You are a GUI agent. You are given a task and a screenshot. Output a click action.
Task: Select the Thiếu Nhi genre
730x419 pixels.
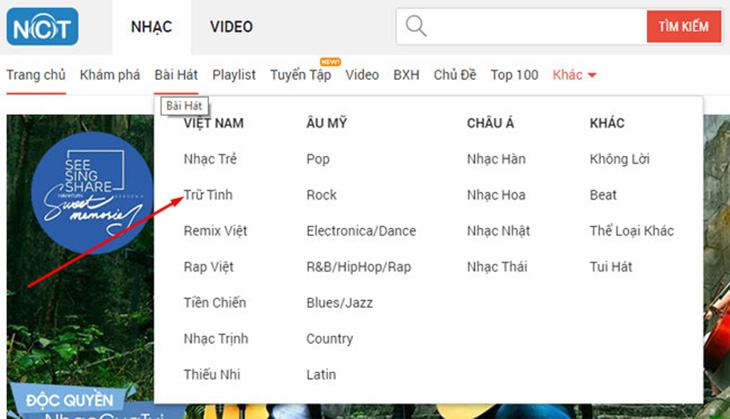[x=212, y=374]
